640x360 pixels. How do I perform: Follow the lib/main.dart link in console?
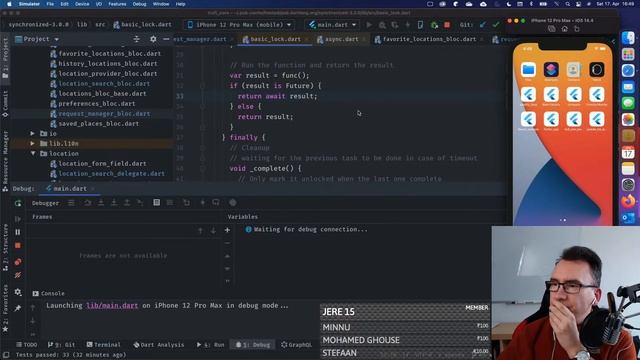(112, 306)
